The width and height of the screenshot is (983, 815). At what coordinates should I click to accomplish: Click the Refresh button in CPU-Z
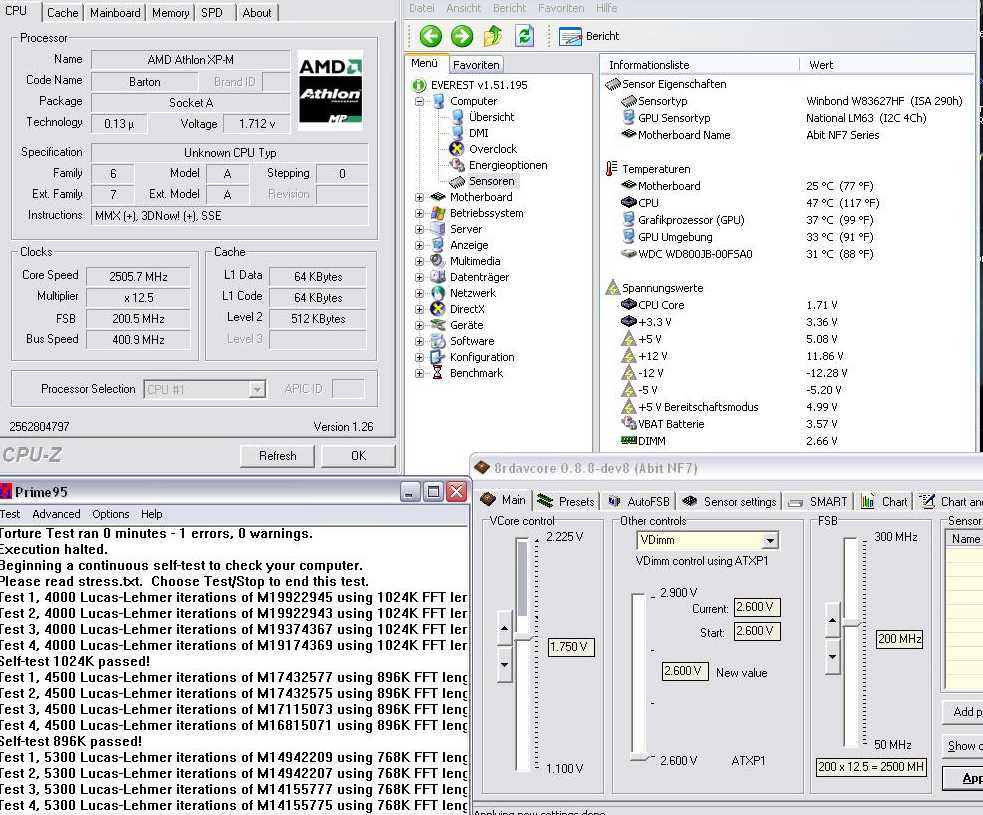click(278, 456)
